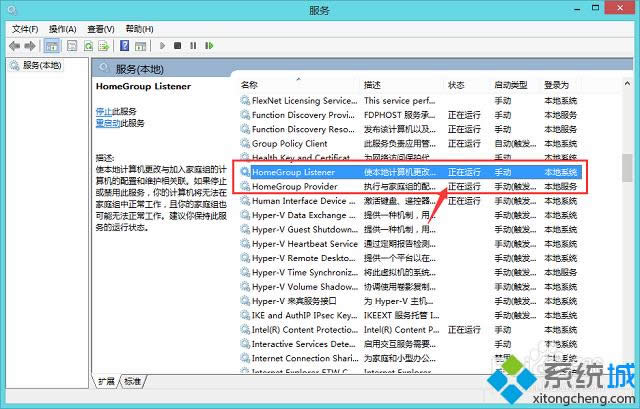This screenshot has height=409, width=640.
Task: Click the Back arrow in the toolbar
Action: (14, 46)
